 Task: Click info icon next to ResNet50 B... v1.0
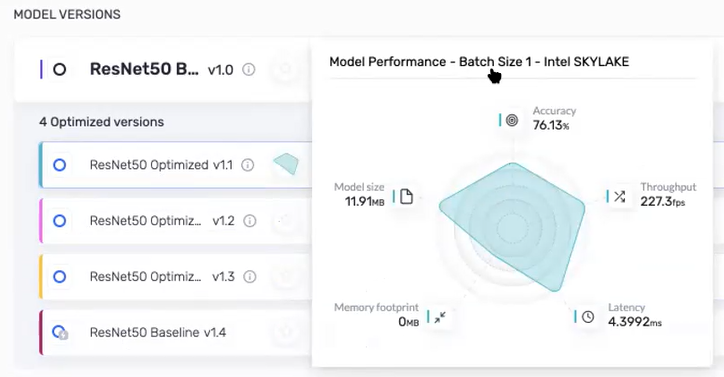(248, 70)
